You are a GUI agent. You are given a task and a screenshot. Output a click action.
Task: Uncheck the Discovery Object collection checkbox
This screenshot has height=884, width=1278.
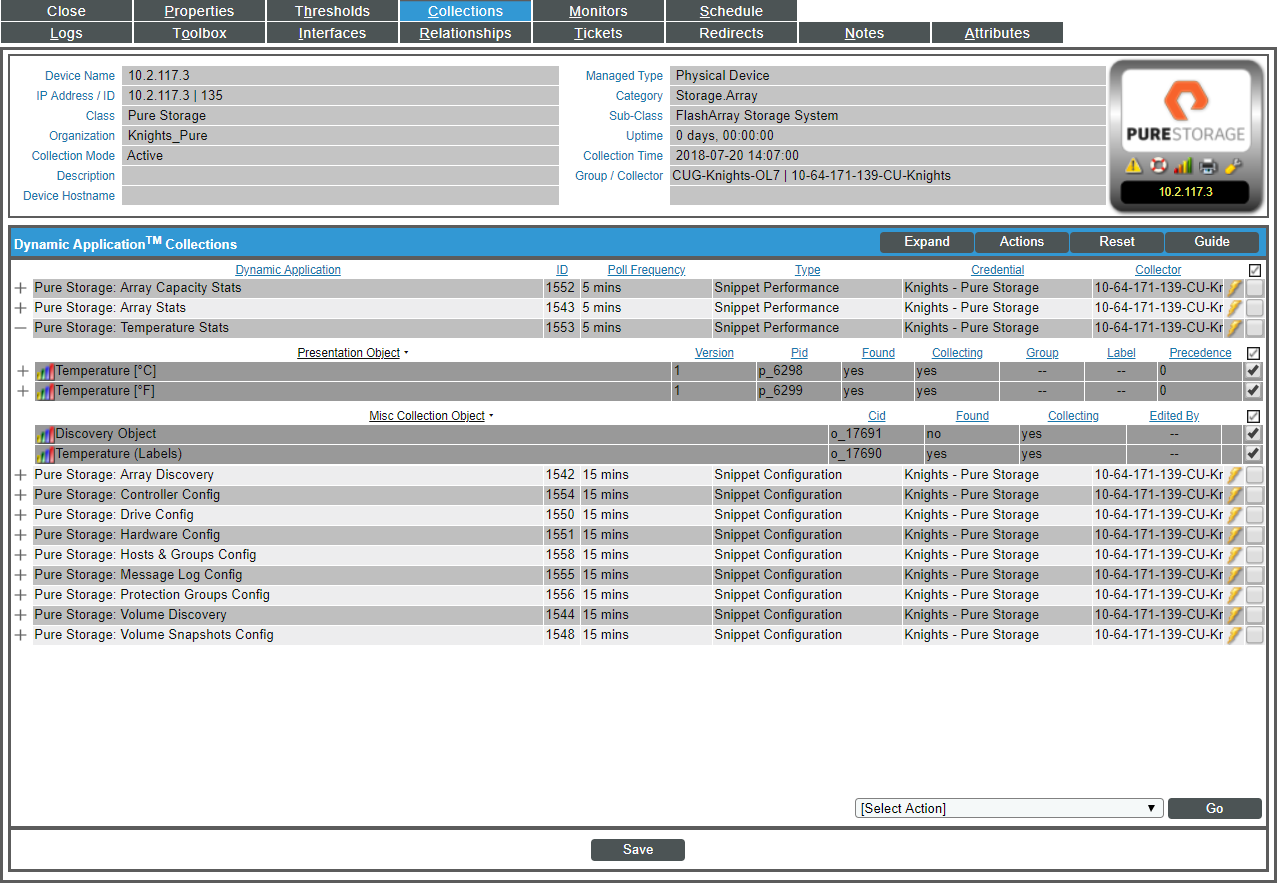tap(1253, 433)
